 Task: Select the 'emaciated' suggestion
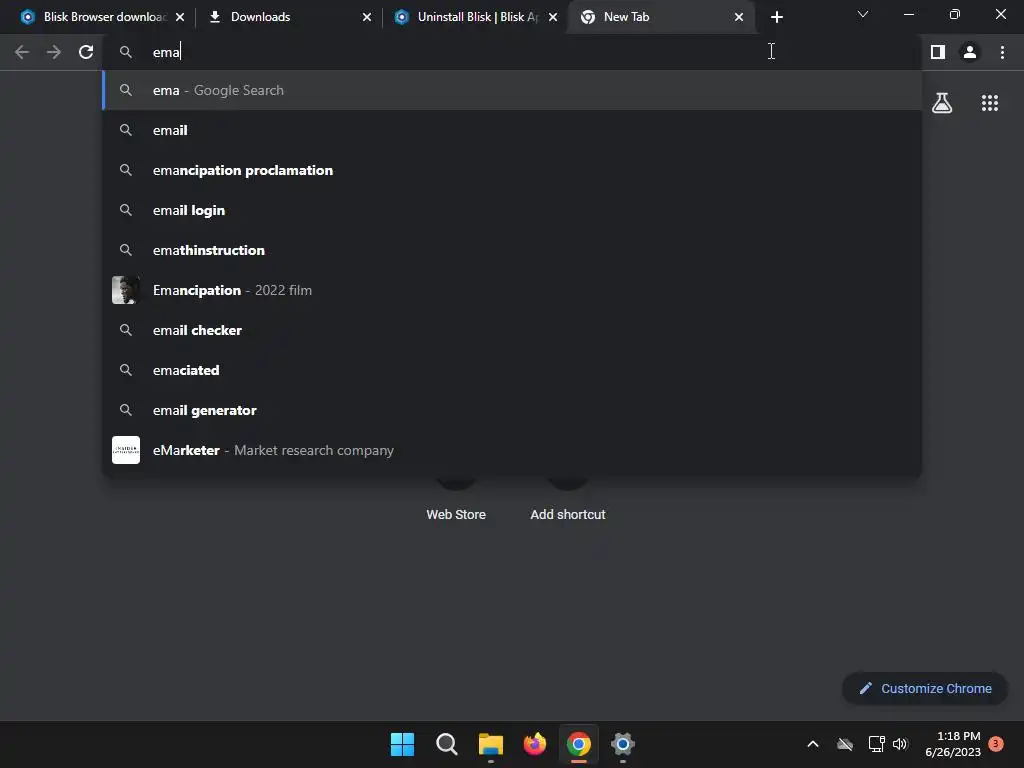pyautogui.click(x=512, y=370)
